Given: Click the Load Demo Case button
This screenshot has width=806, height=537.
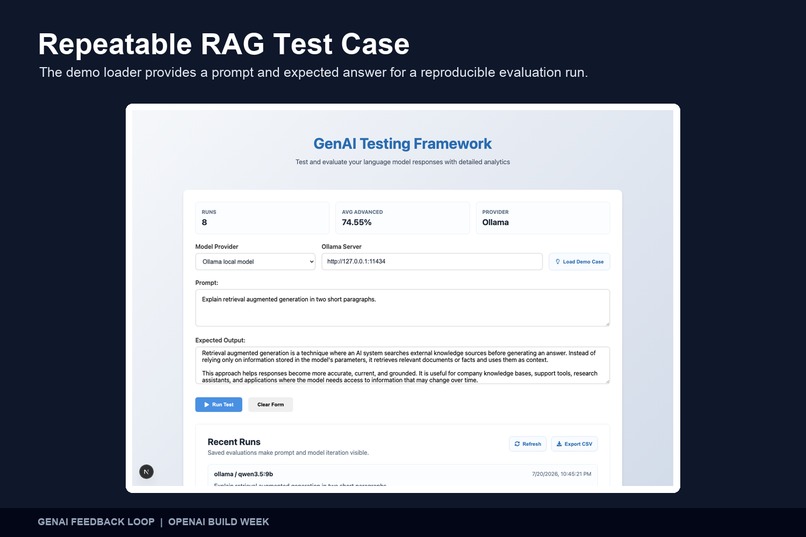Looking at the screenshot, I should (x=579, y=262).
